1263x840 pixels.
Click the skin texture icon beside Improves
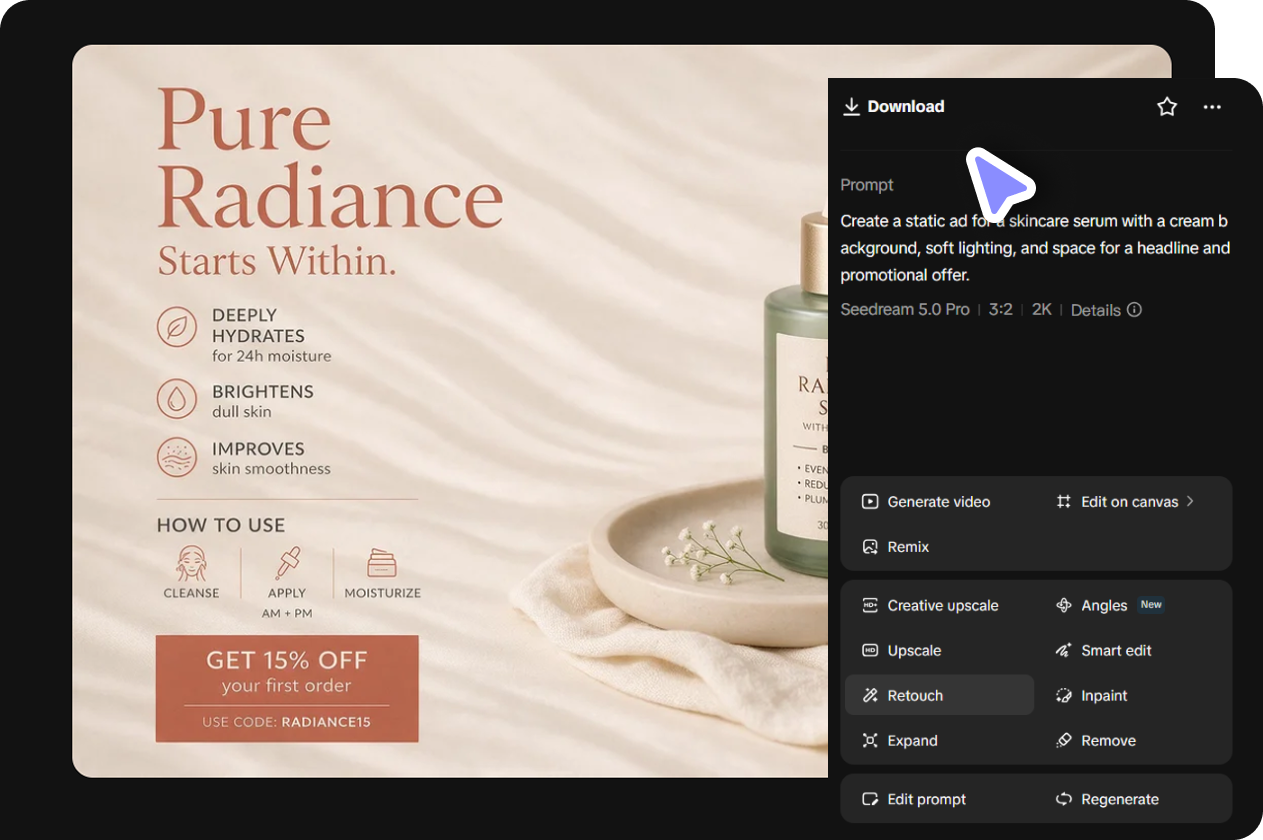click(x=177, y=457)
